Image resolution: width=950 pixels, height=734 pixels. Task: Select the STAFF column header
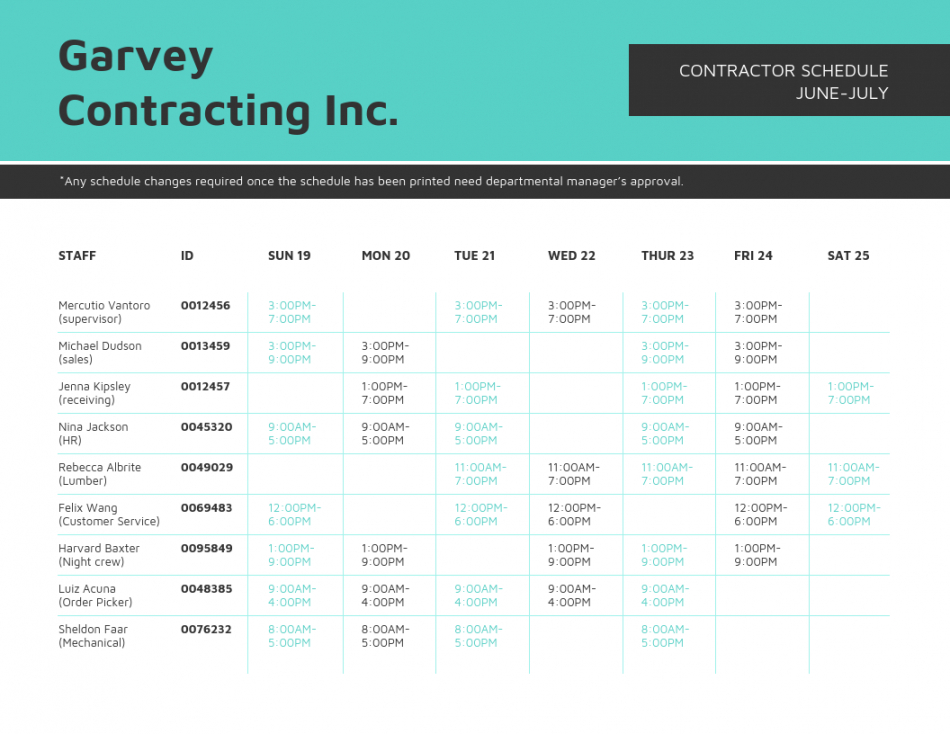coord(77,256)
